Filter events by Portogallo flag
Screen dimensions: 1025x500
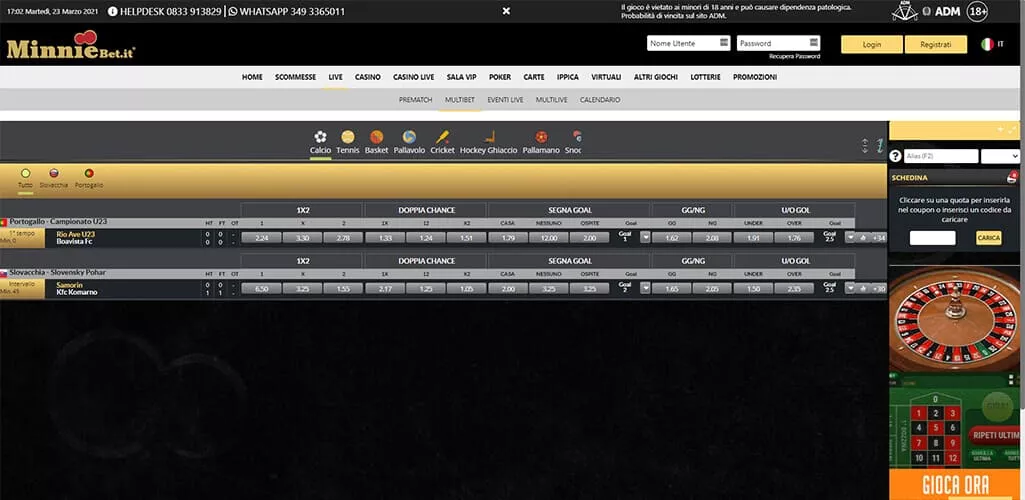tap(89, 173)
